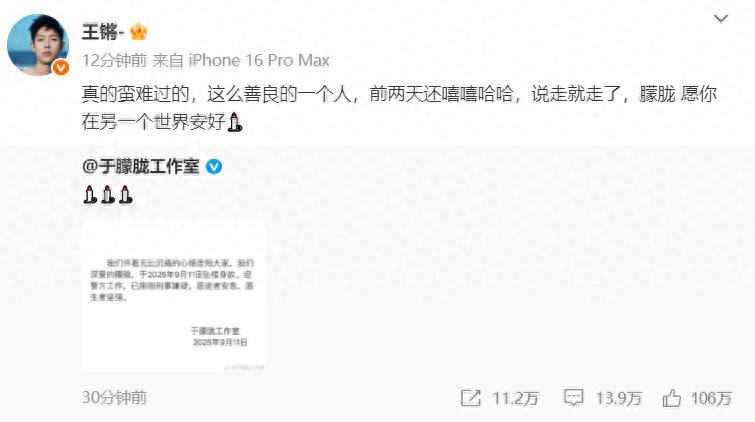Viewport: 755px width, 422px height.
Task: Click the iPhone 16 Pro Max source link
Action: pyautogui.click(x=259, y=60)
